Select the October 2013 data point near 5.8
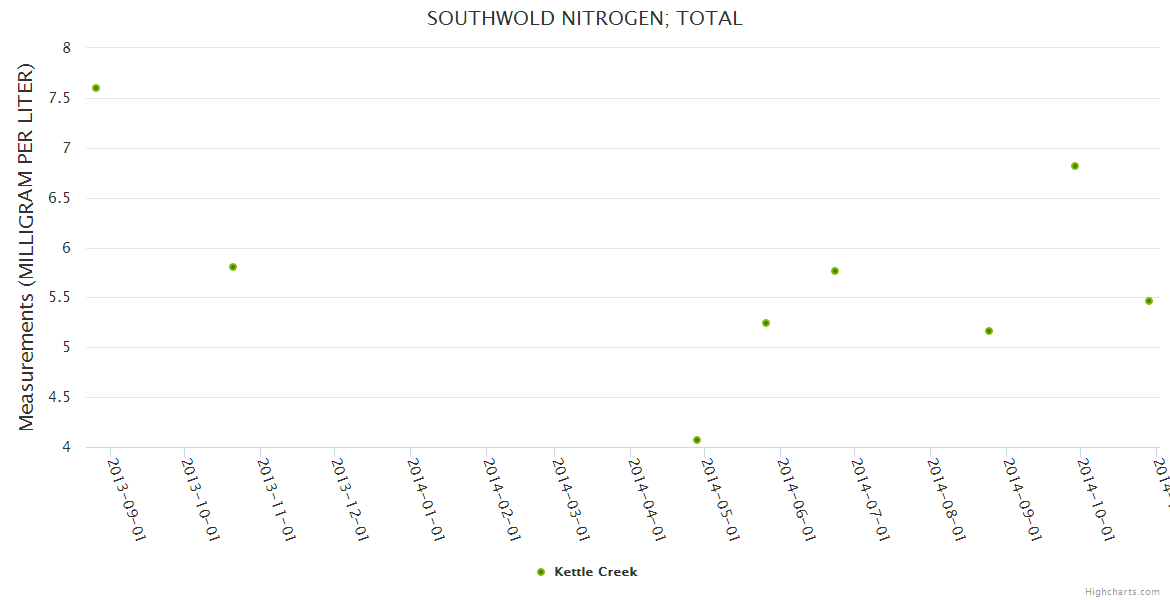The height and width of the screenshot is (600, 1170). click(233, 267)
